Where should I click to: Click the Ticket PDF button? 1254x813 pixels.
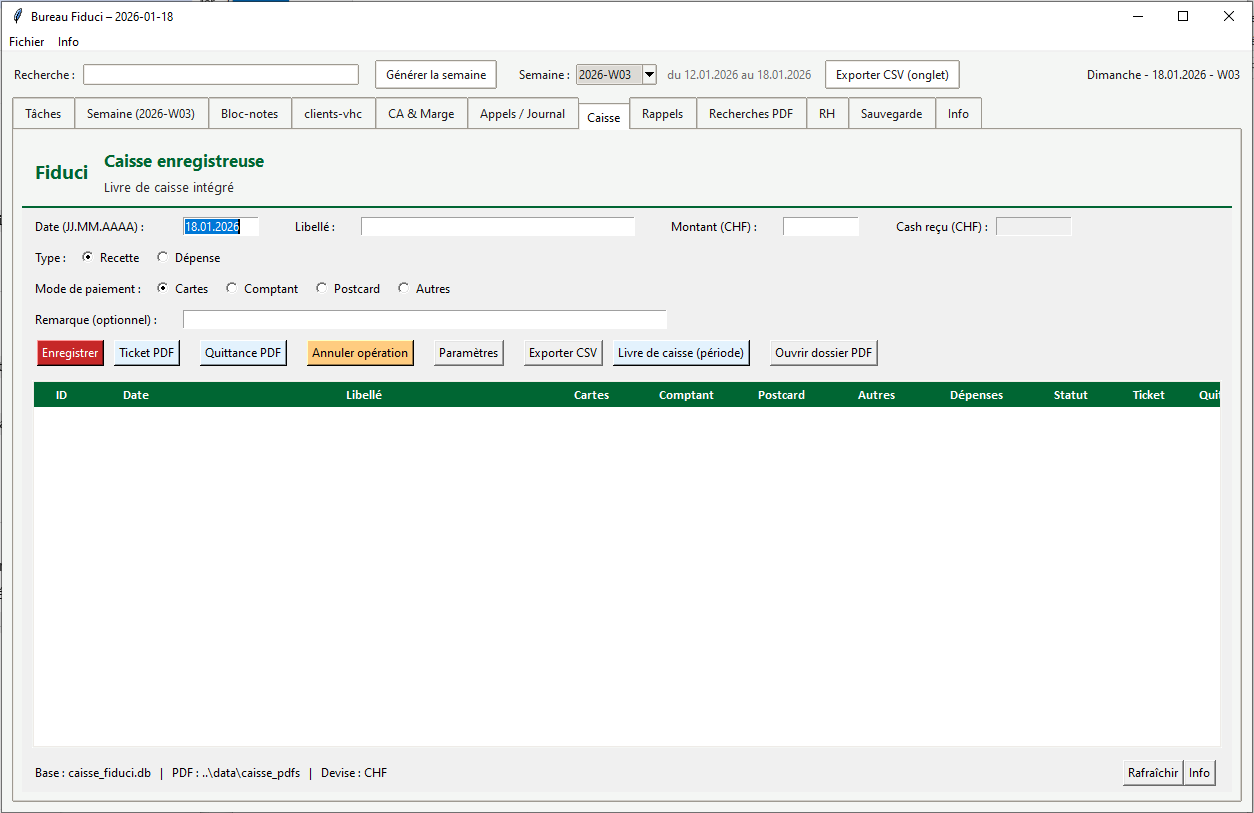tap(146, 353)
